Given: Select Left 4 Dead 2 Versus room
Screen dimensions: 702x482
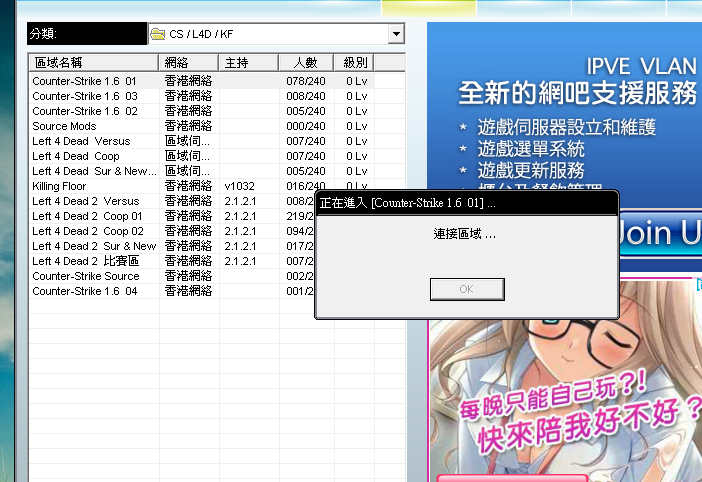Looking at the screenshot, I should pos(172,201).
